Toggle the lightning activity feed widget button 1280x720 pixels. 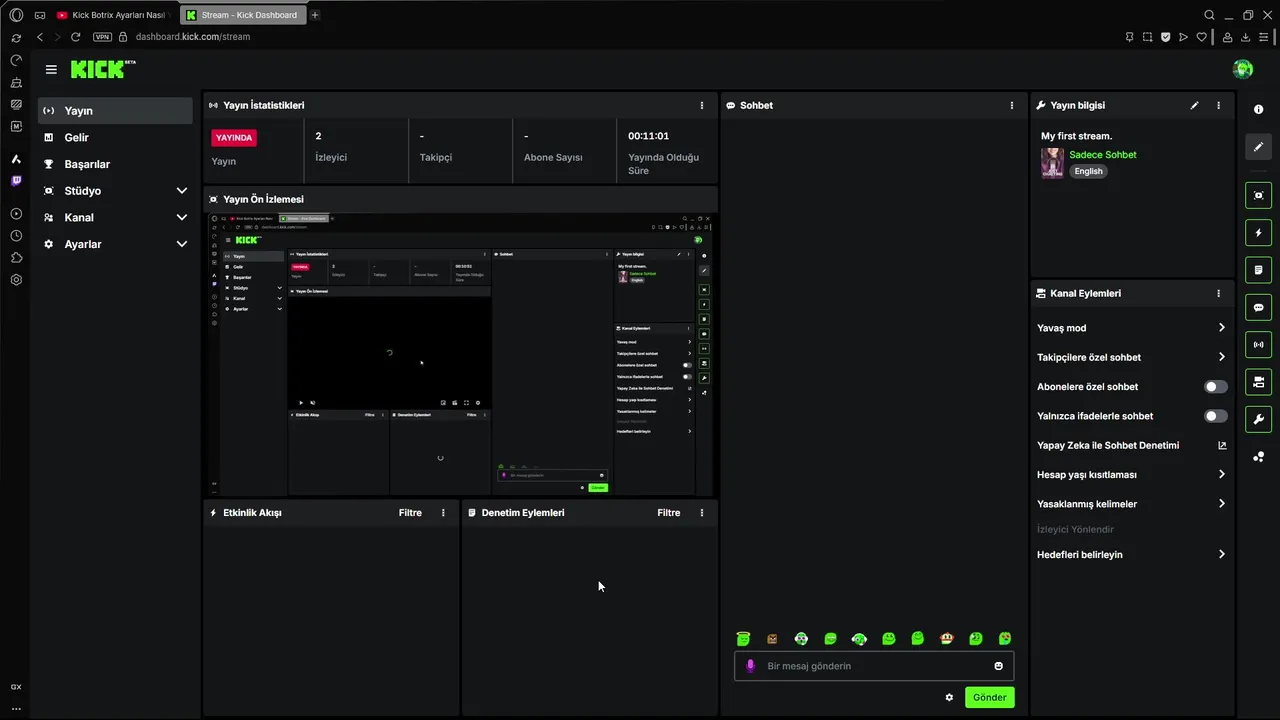[1258, 233]
